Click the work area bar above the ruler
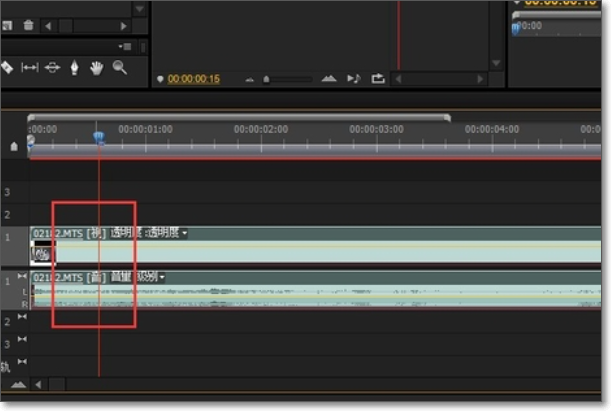The image size is (611, 411). pos(239,117)
